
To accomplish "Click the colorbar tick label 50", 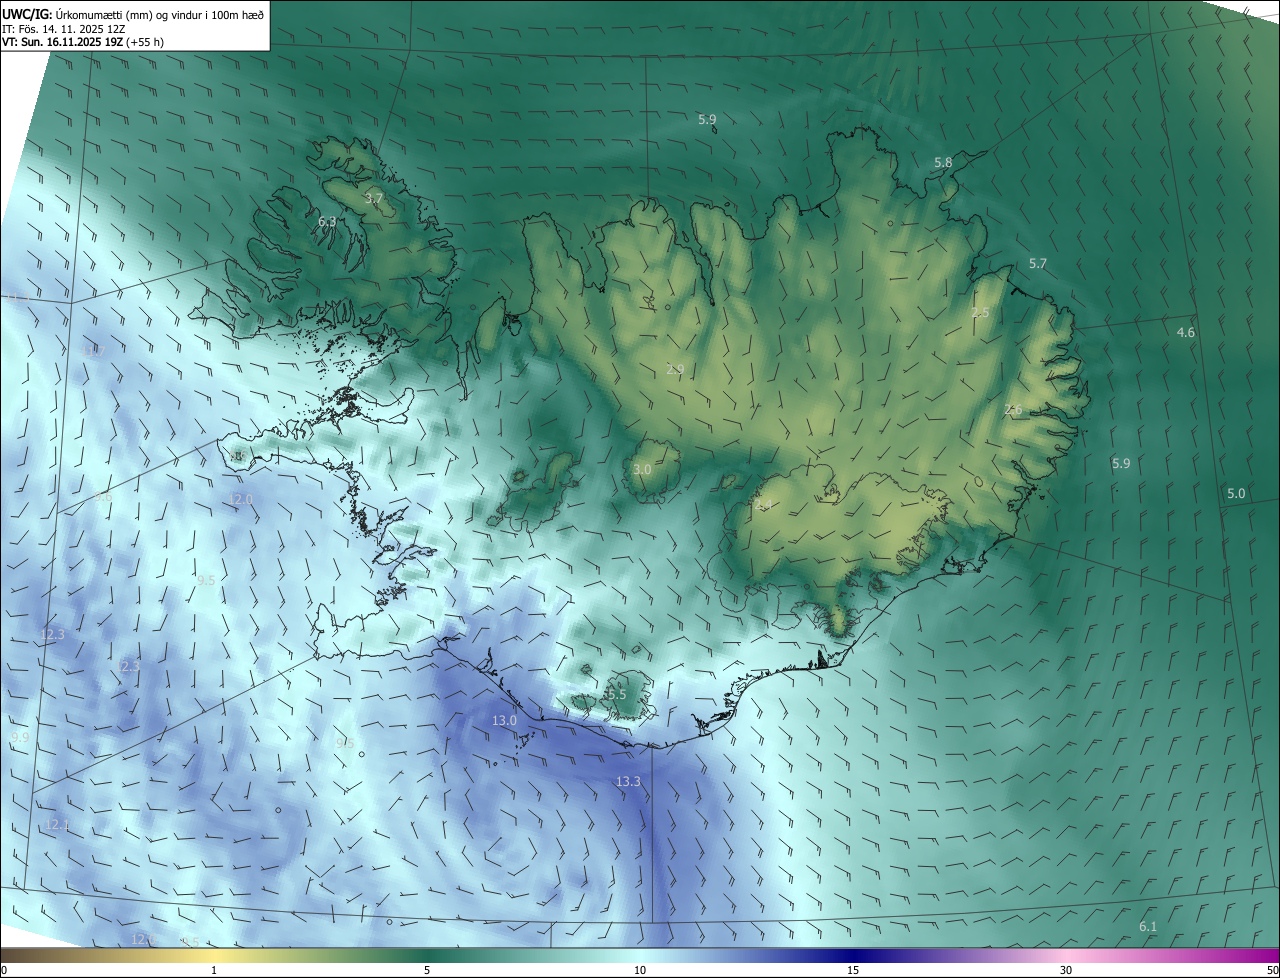I will click(x=1272, y=970).
